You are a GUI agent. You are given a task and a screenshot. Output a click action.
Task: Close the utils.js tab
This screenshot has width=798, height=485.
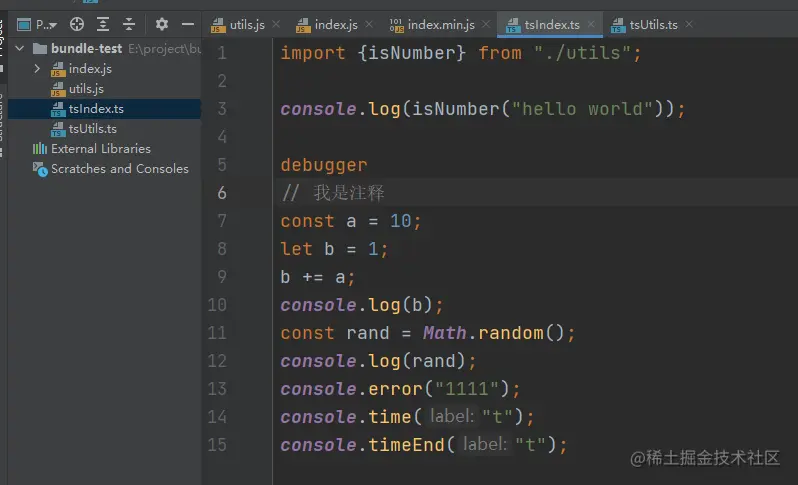276,24
